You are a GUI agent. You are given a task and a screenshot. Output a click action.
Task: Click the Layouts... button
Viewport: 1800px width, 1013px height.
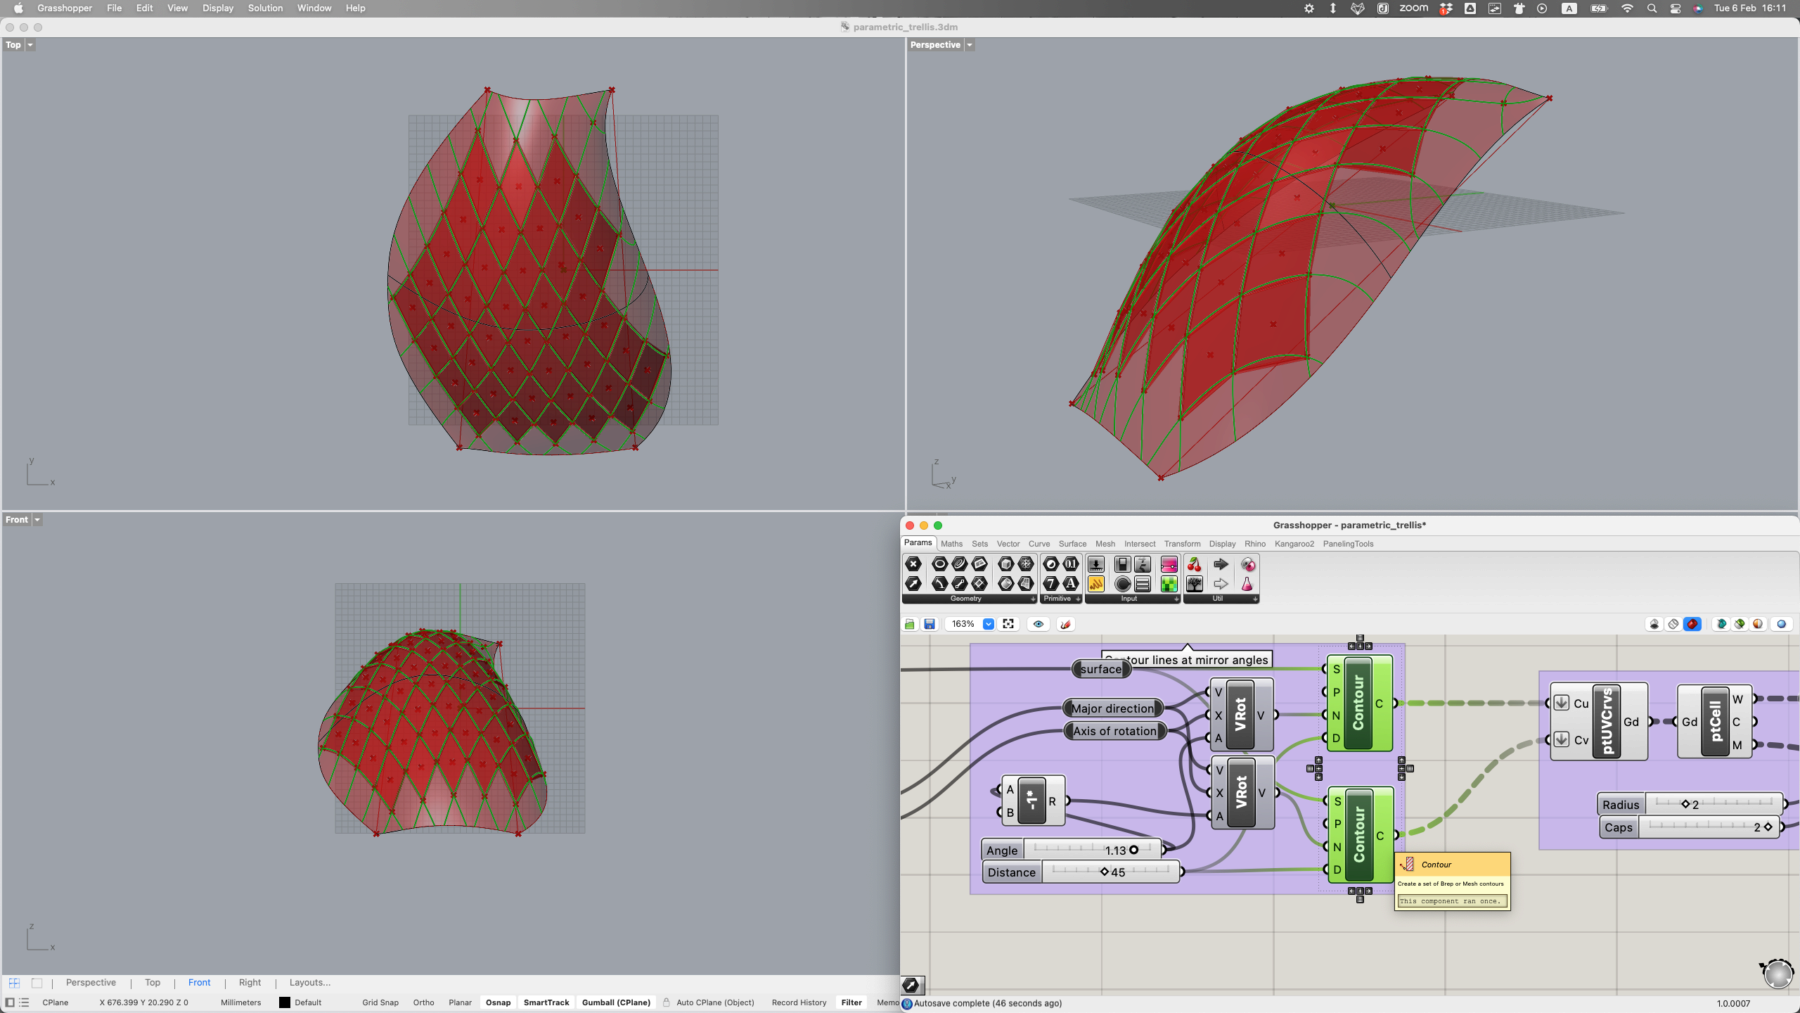coord(310,983)
